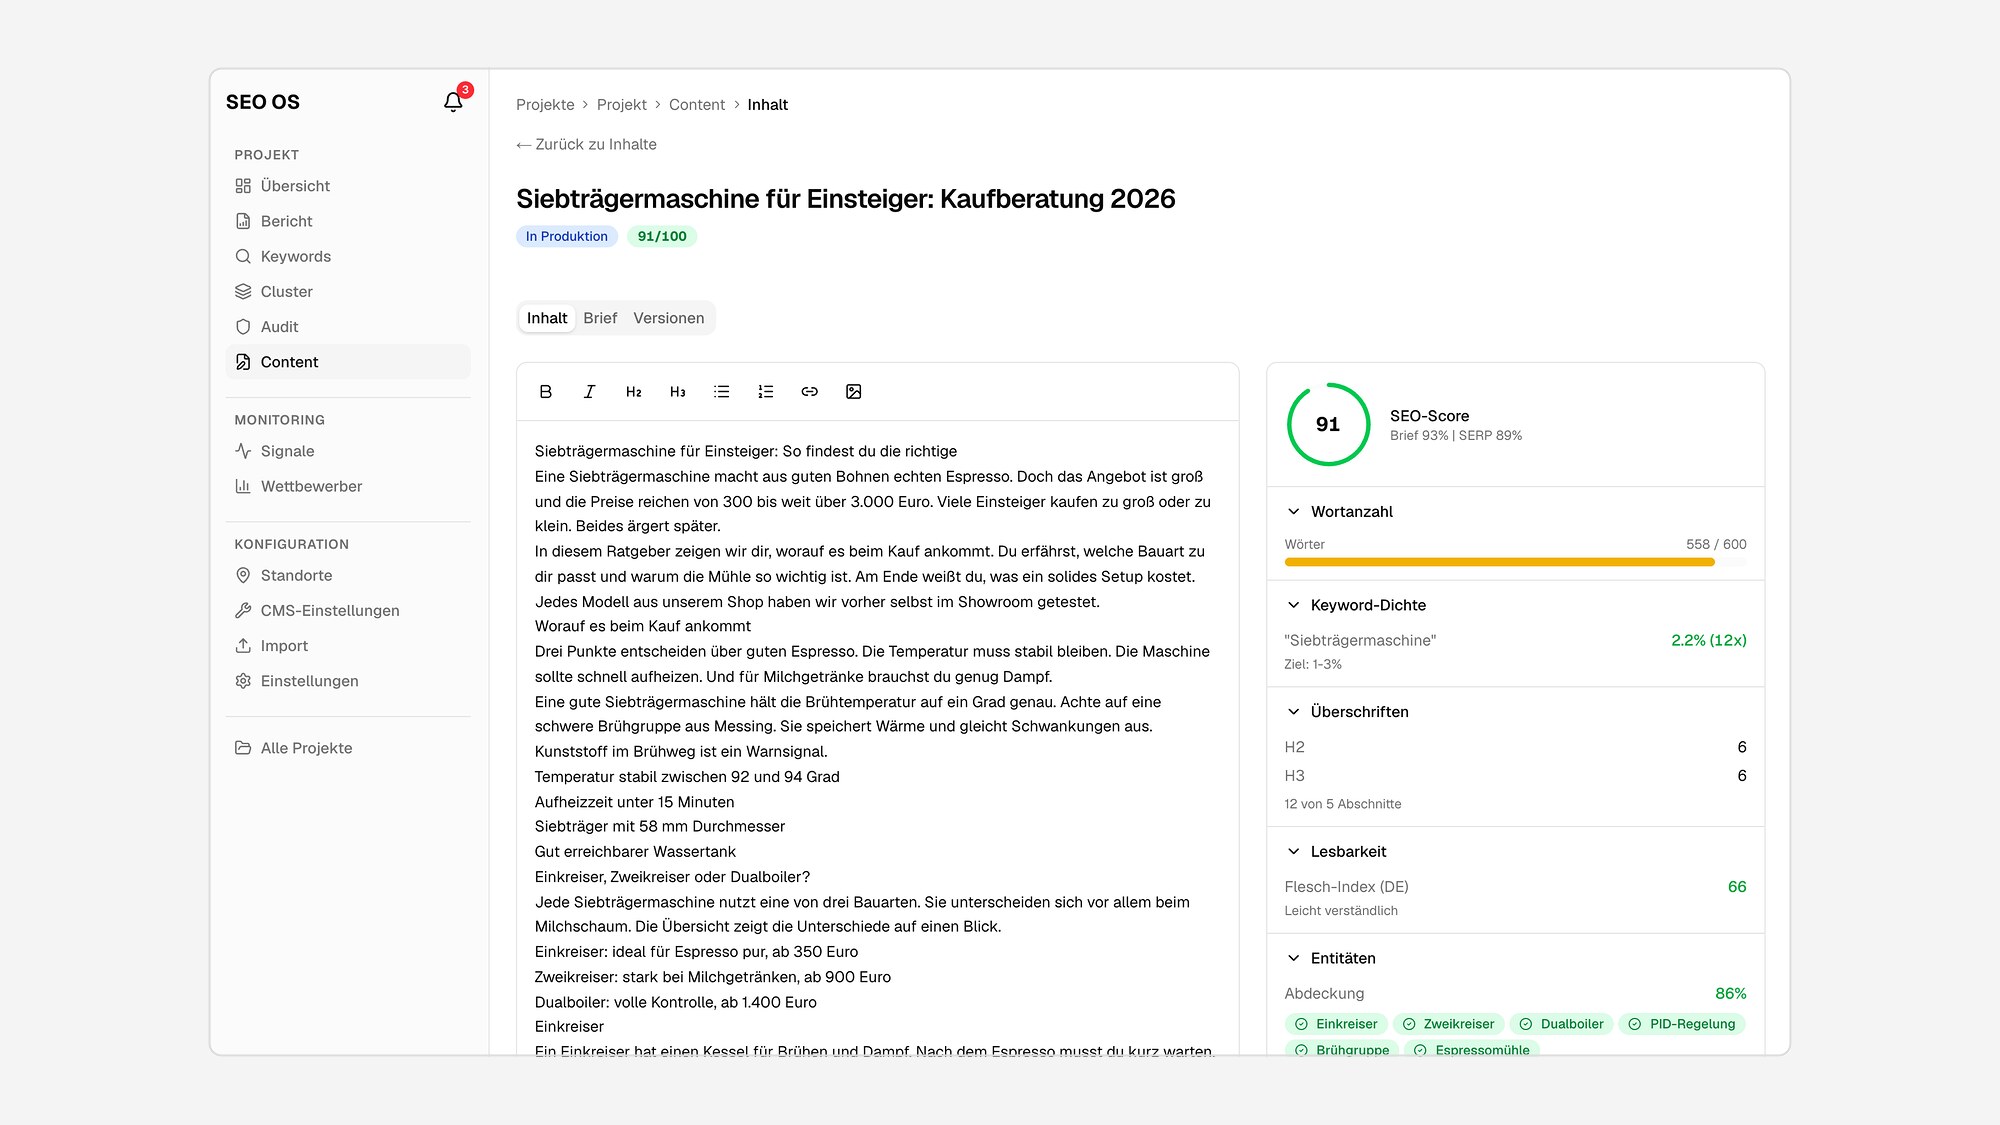The width and height of the screenshot is (2000, 1125).
Task: Click the word count progress bar
Action: point(1515,562)
